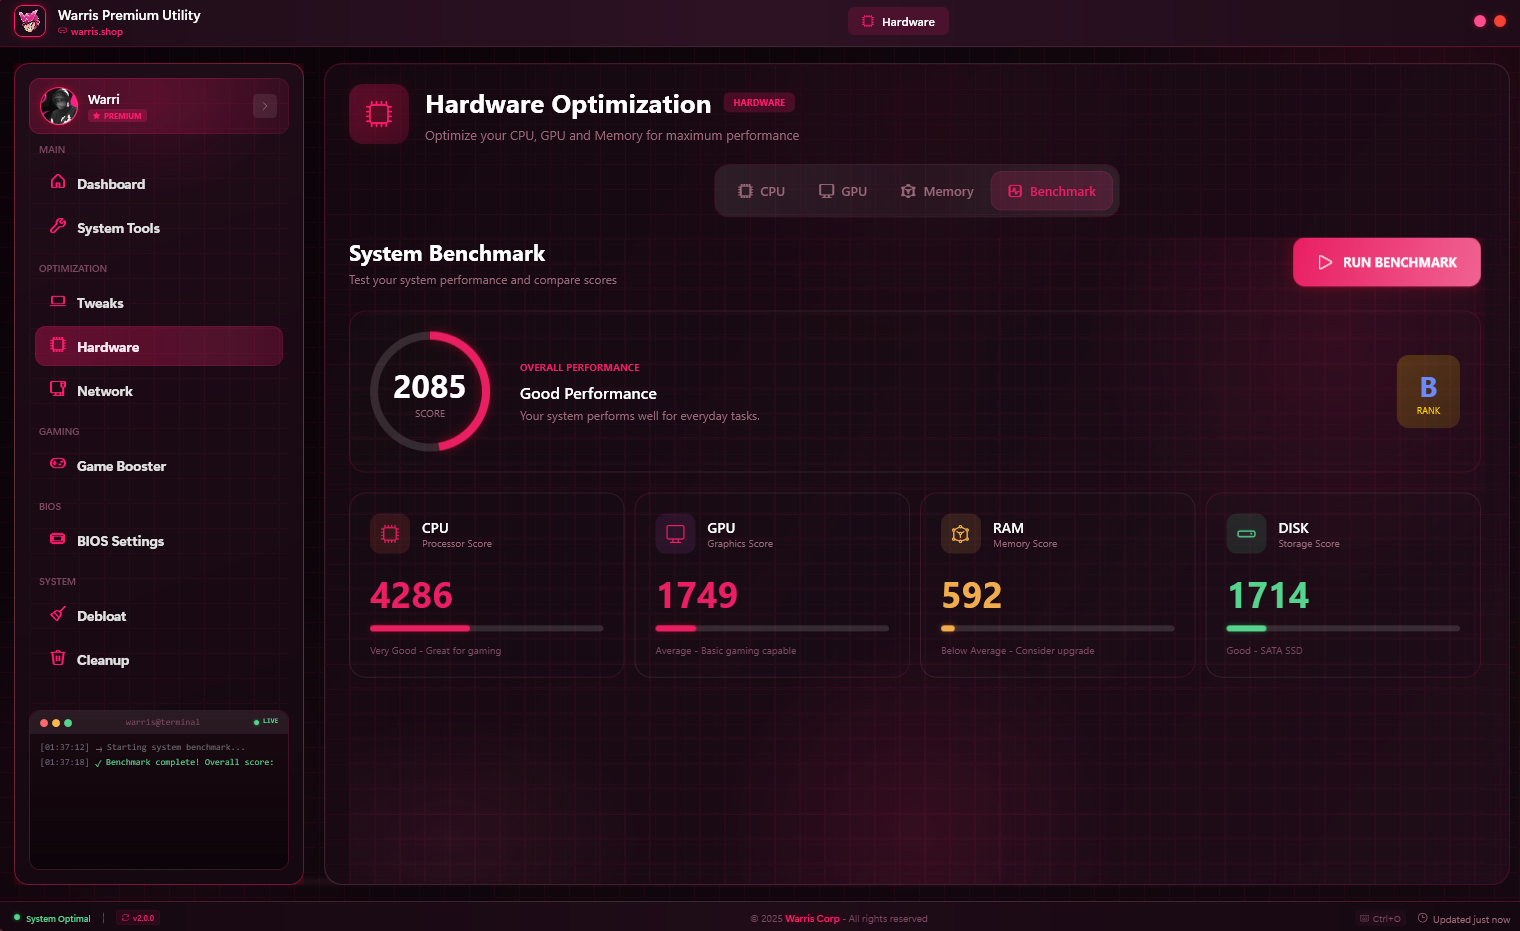Select the GPU monitor icon on the Graphics Score card
The image size is (1520, 931).
675,533
